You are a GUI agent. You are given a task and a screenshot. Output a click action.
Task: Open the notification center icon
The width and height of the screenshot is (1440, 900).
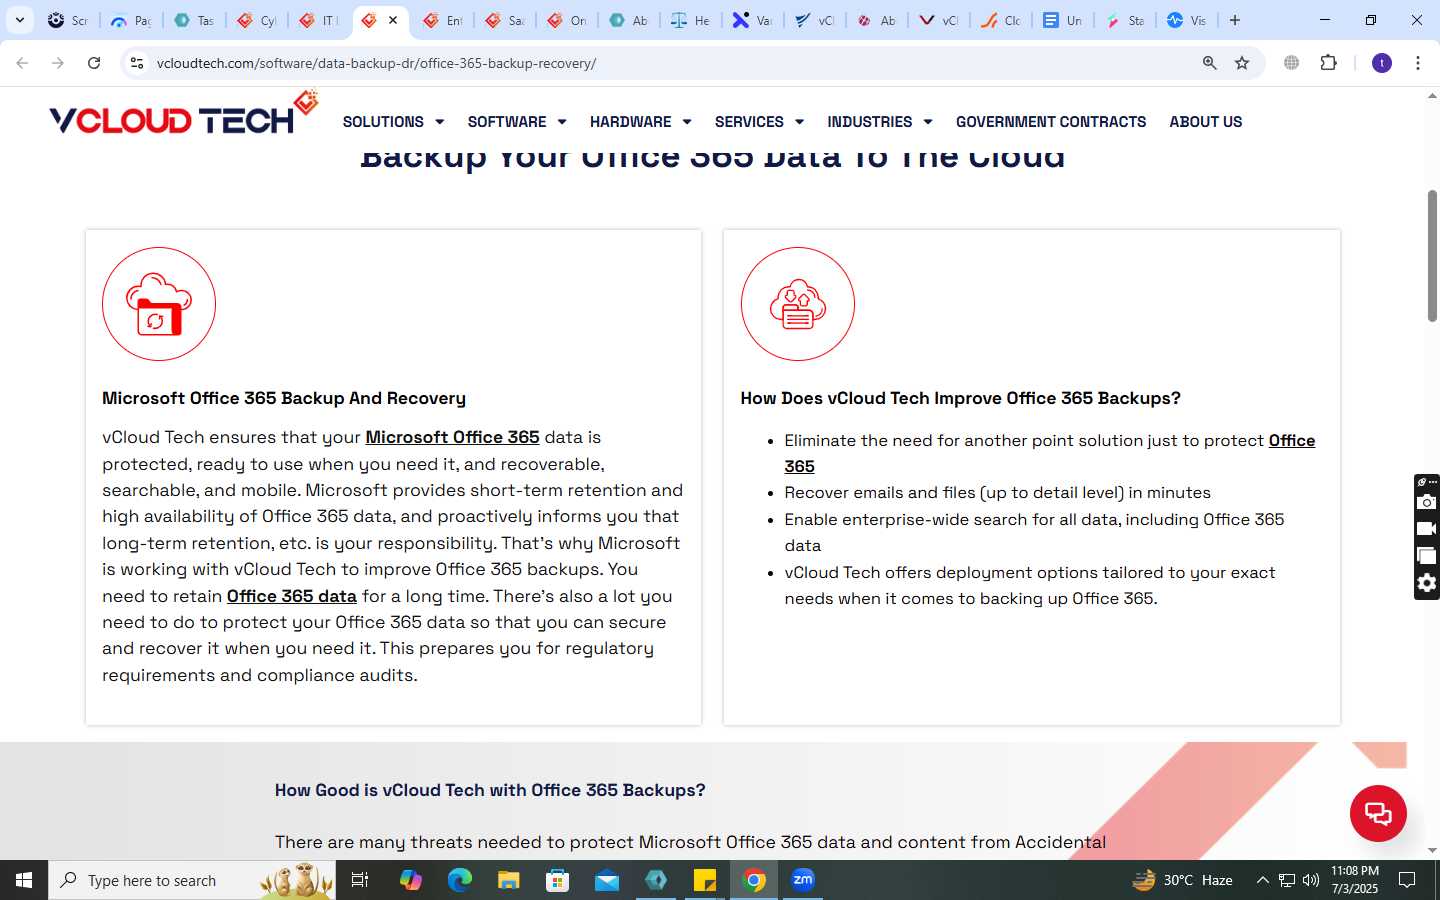click(x=1407, y=880)
